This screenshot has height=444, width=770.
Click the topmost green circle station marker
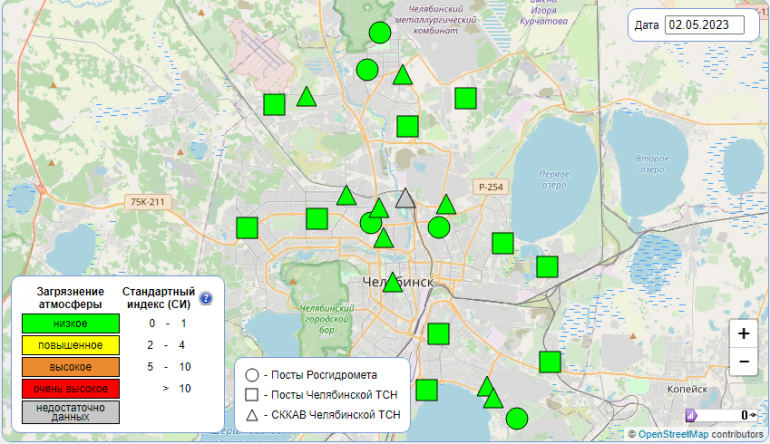point(380,33)
